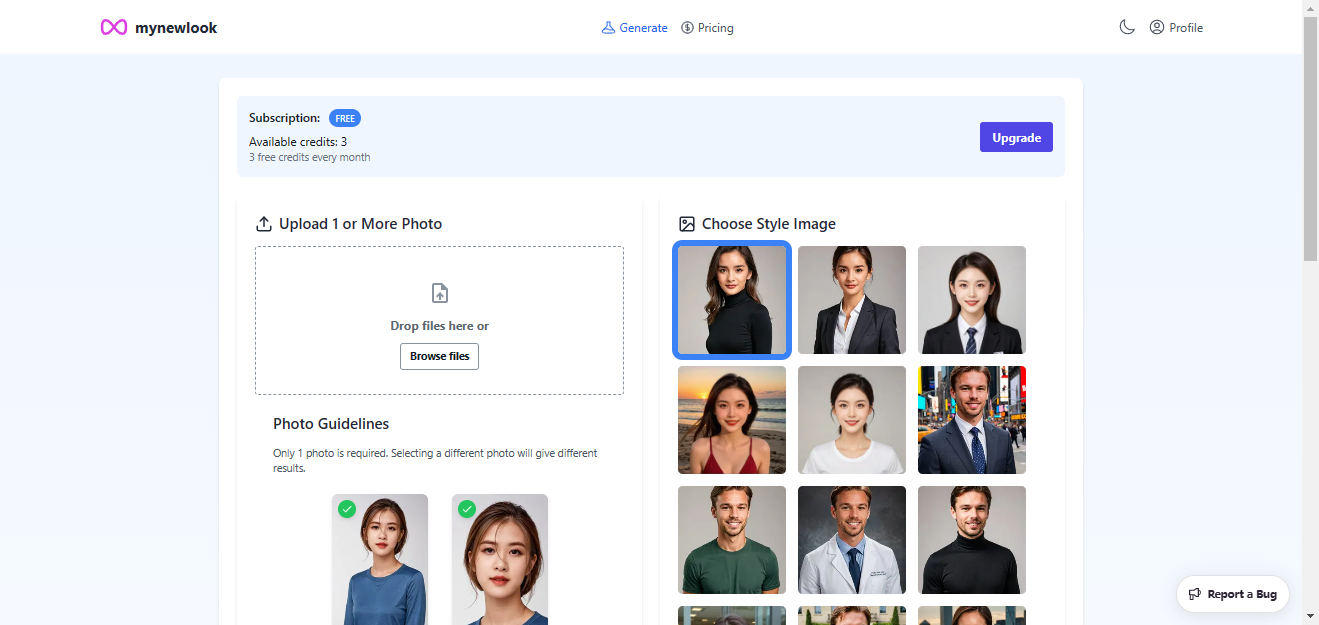Click the scrollbar down arrow
Viewport: 1319px width, 625px height.
tap(1310, 616)
